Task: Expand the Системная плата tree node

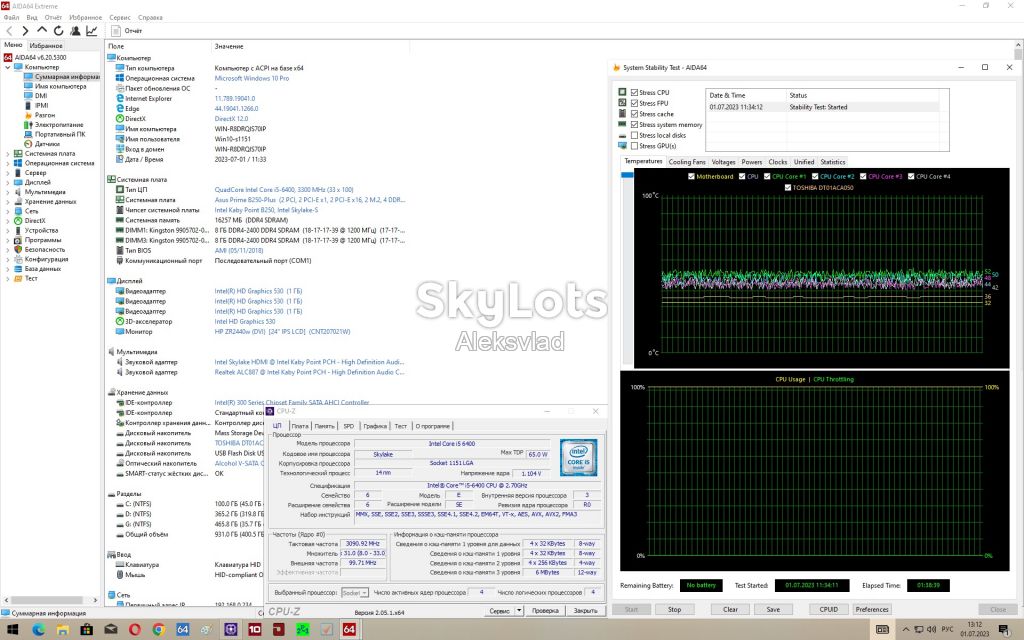Action: [x=8, y=153]
